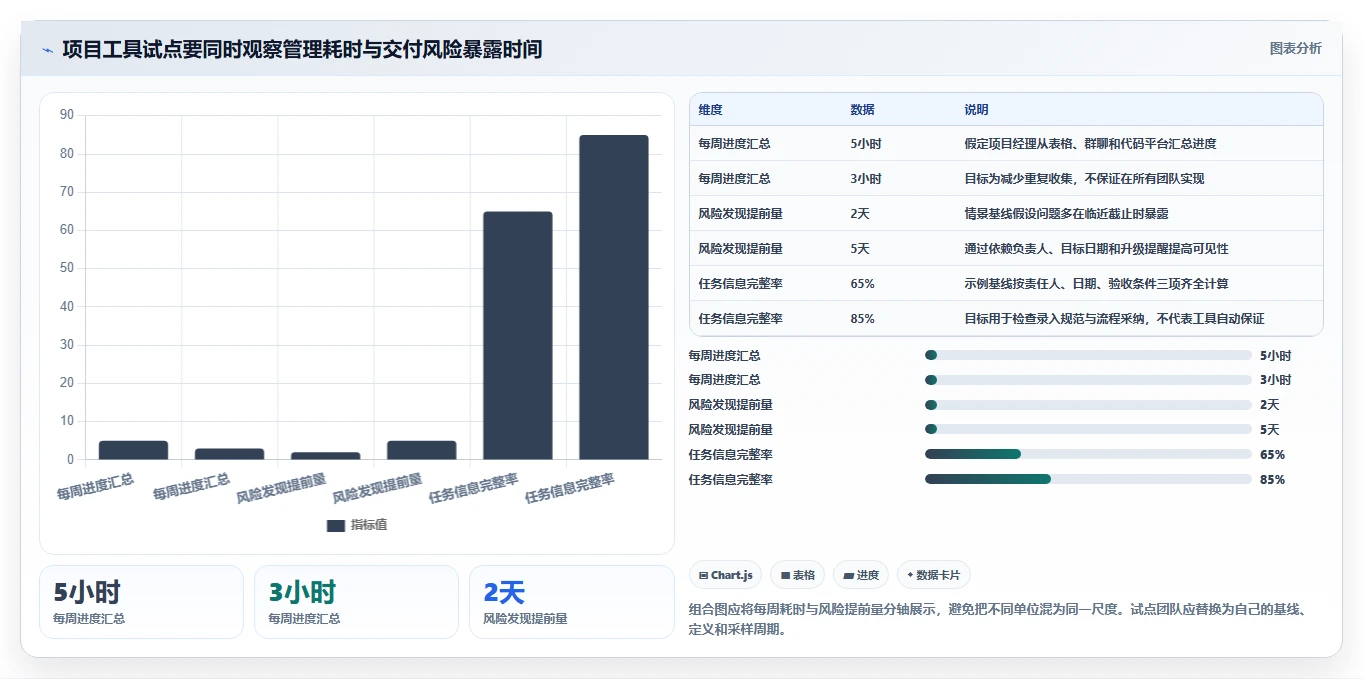The height and width of the screenshot is (679, 1363).
Task: Click the progress bar labeled 5天
Action: click(1088, 430)
